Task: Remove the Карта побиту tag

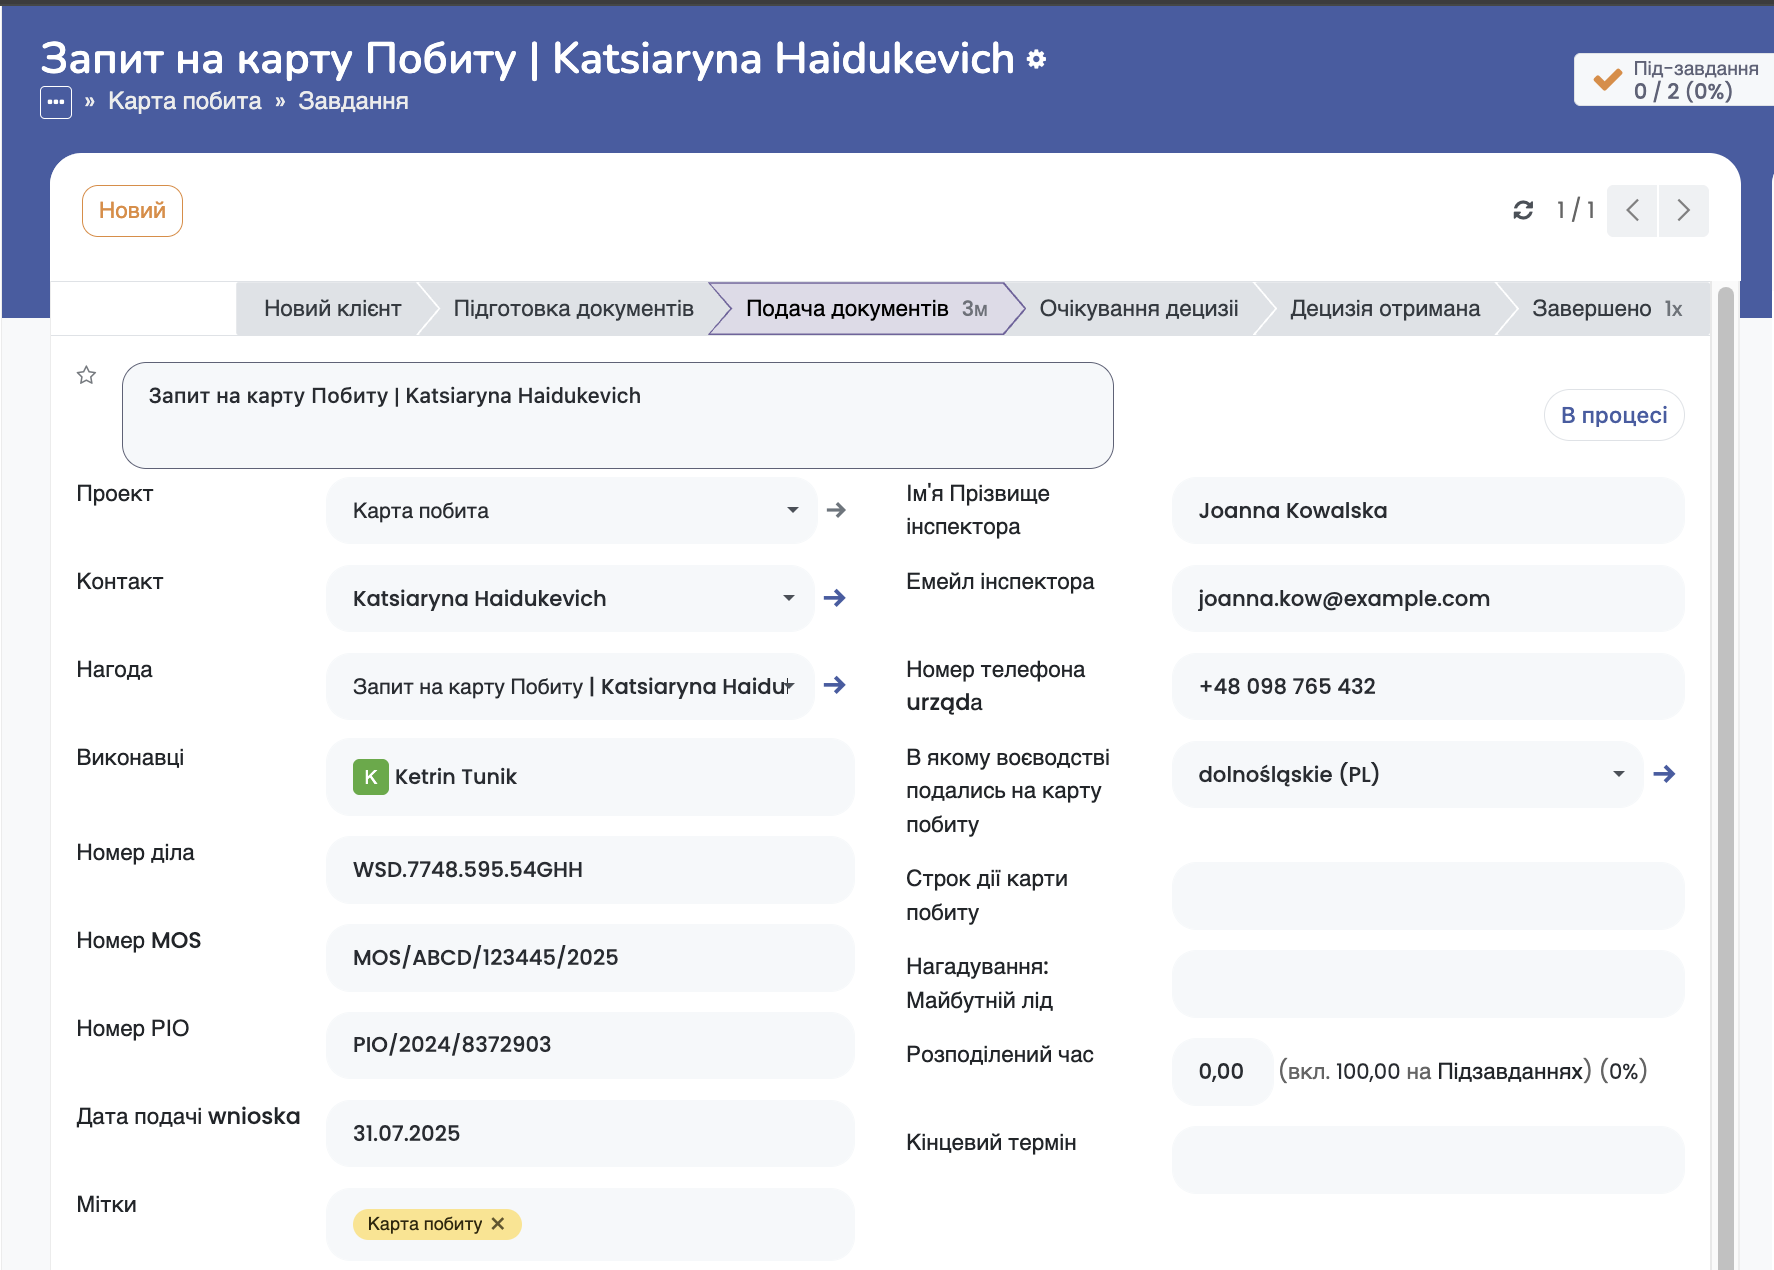Action: coord(498,1224)
